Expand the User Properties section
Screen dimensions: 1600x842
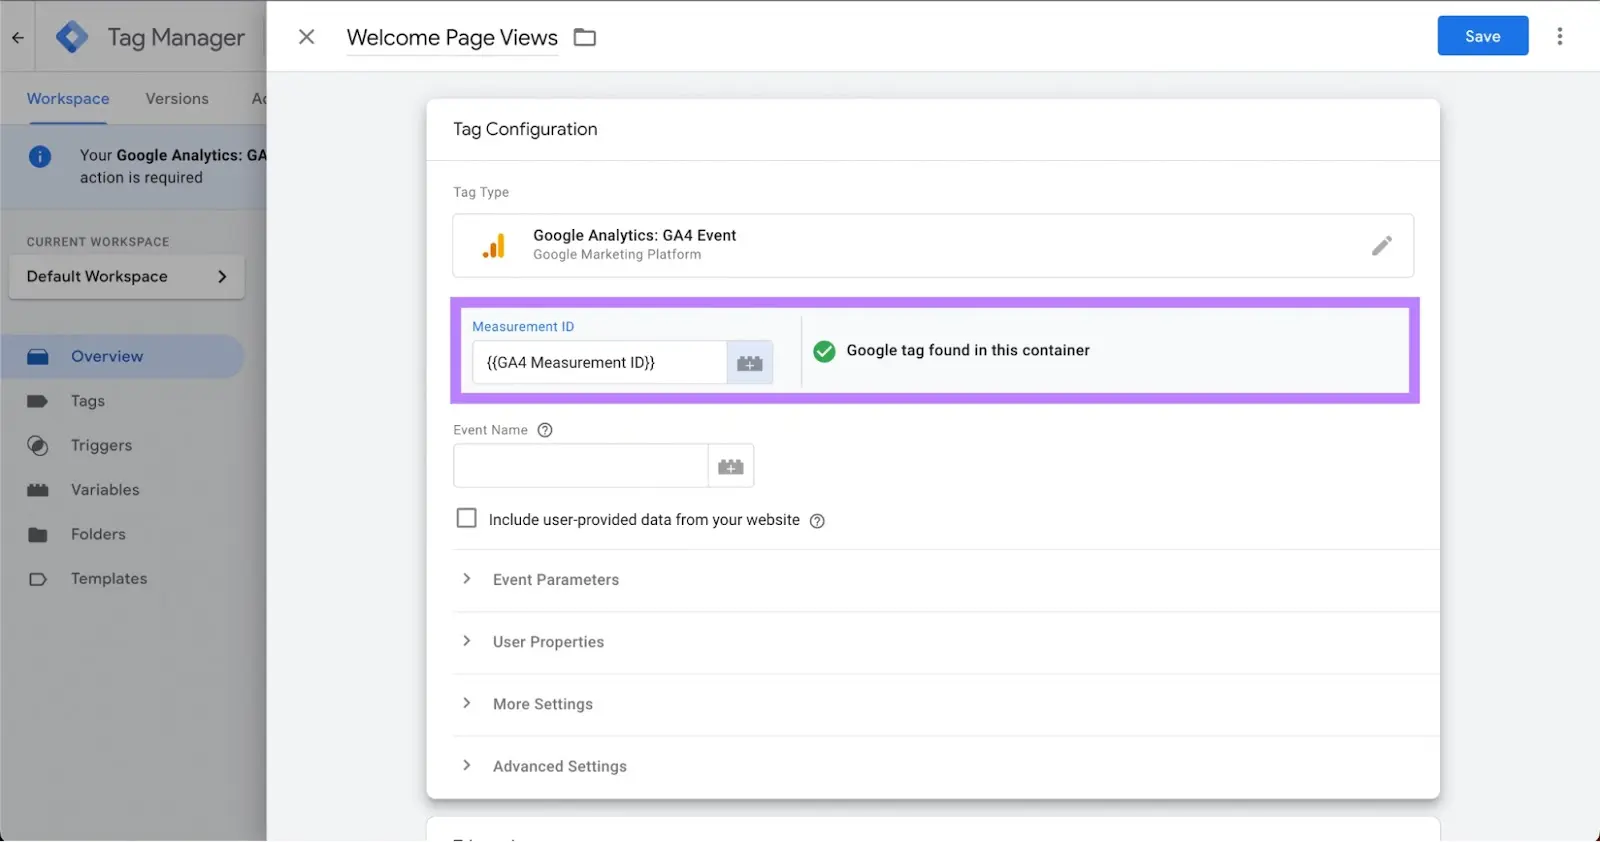coord(547,642)
